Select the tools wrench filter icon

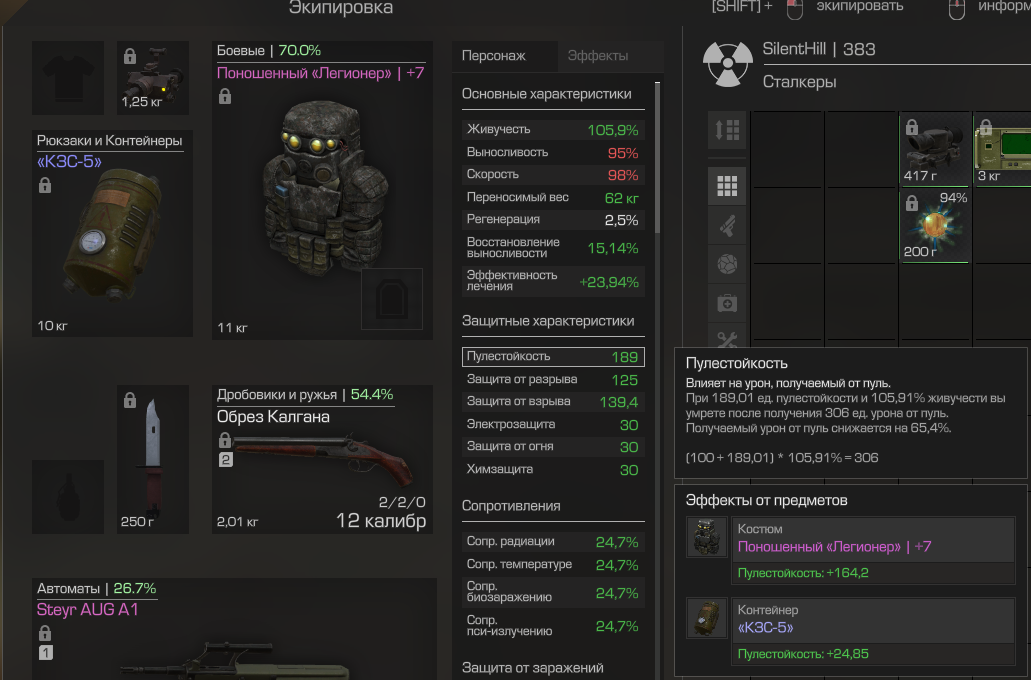pyautogui.click(x=727, y=338)
